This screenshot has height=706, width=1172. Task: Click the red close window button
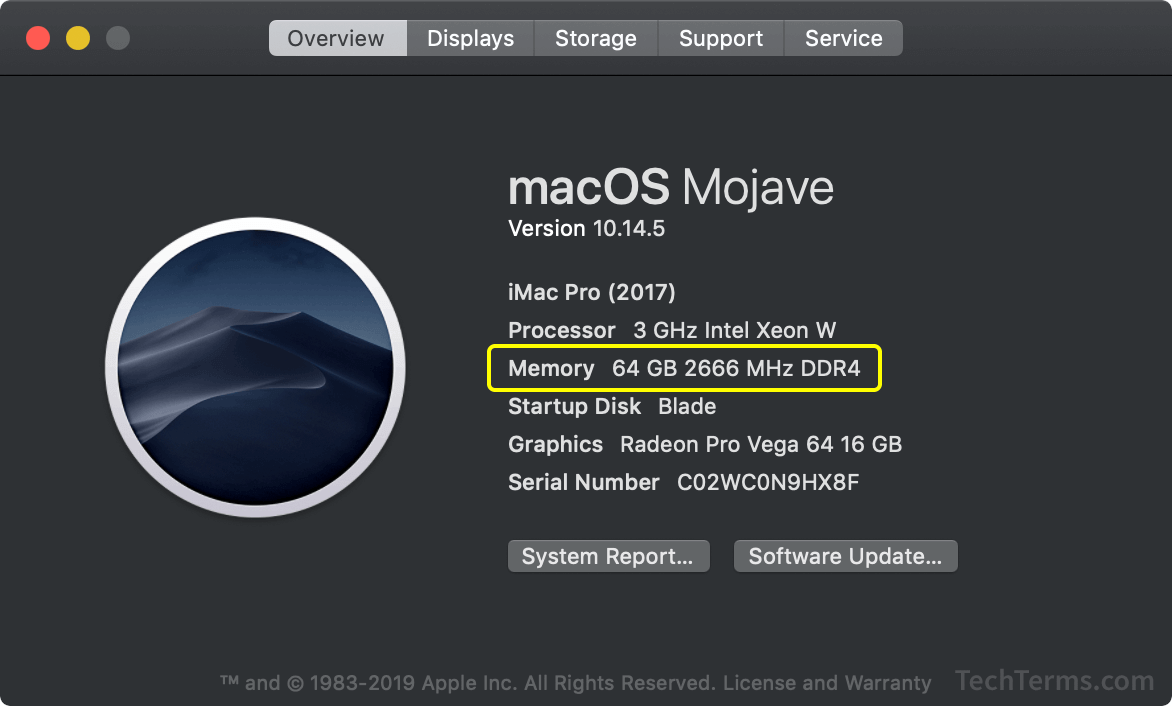click(x=38, y=38)
